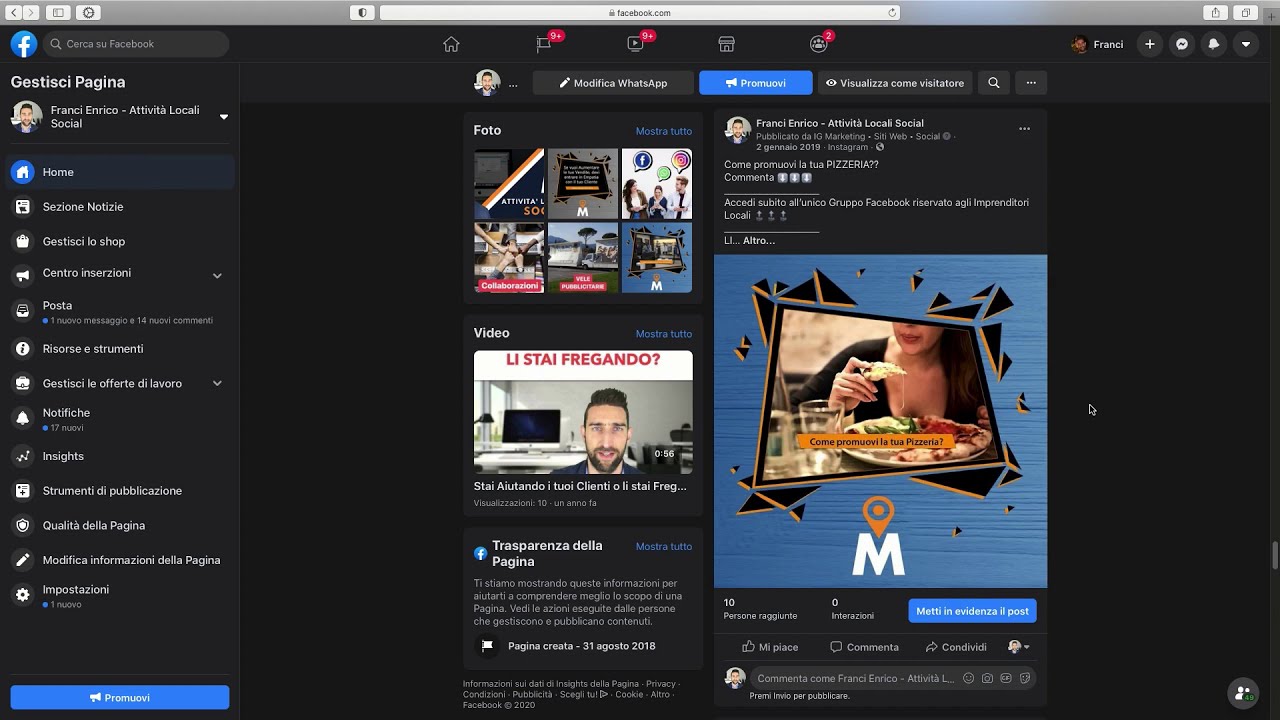Click the Safari share button
This screenshot has width=1280, height=720.
(x=1215, y=13)
